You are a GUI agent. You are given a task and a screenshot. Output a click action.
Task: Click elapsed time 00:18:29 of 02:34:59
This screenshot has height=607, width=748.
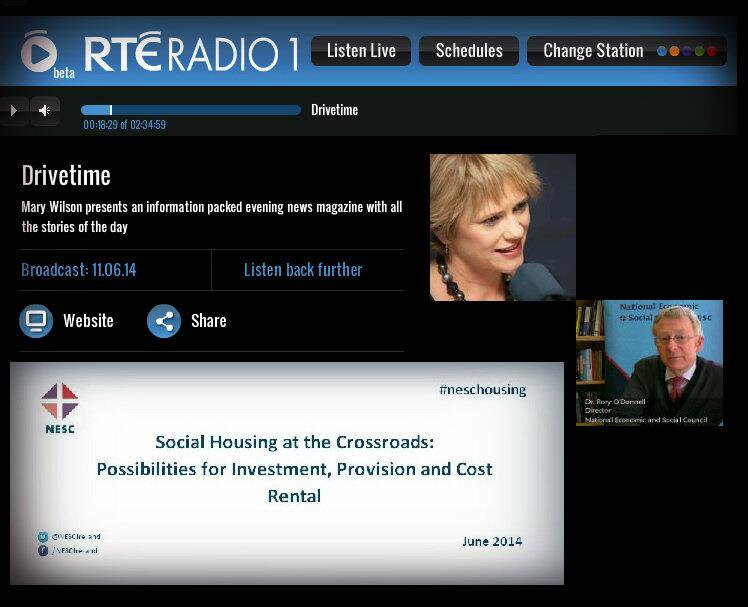point(125,125)
